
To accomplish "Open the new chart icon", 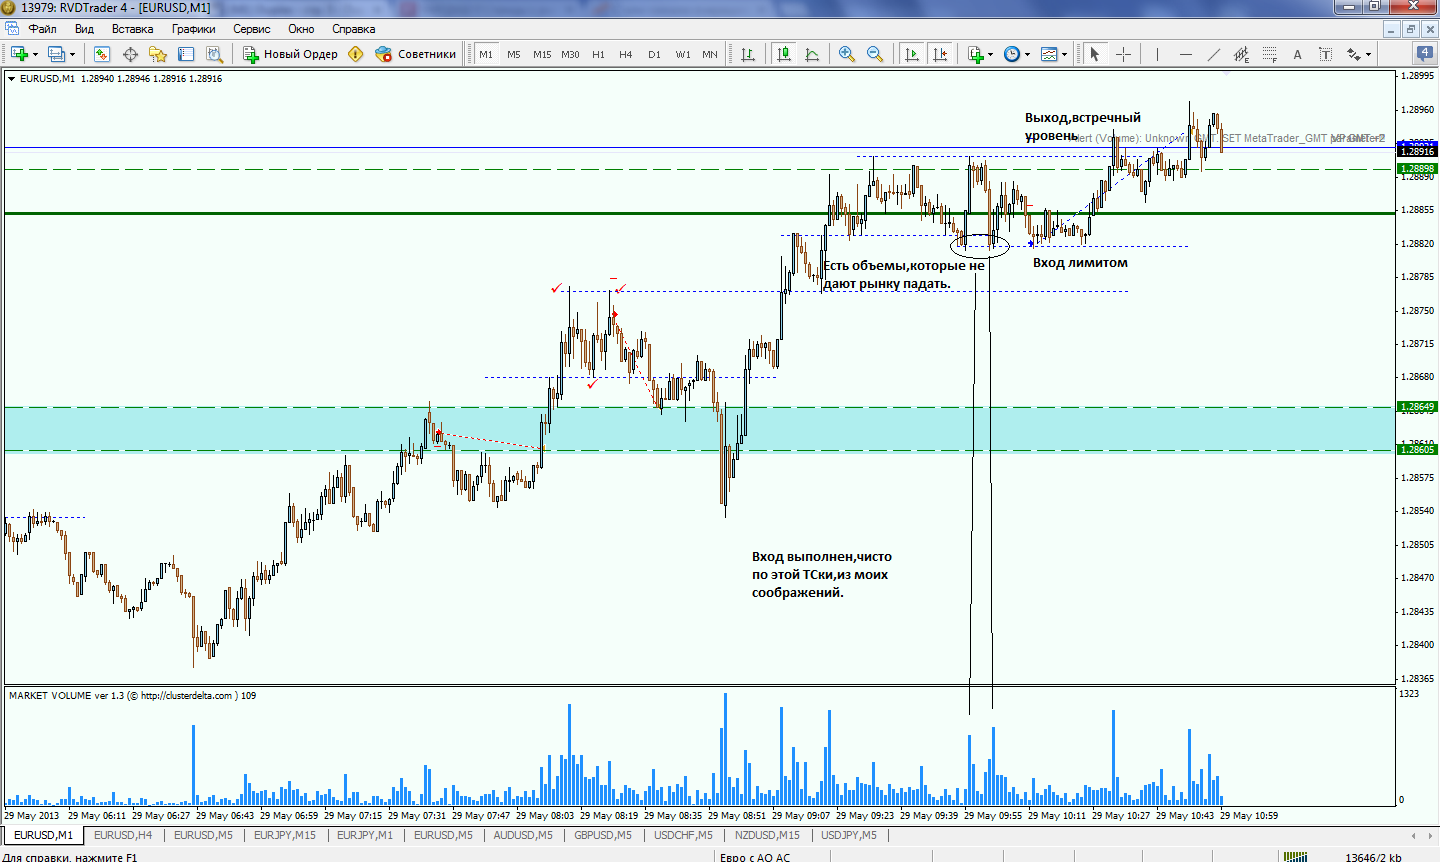I will [19, 54].
